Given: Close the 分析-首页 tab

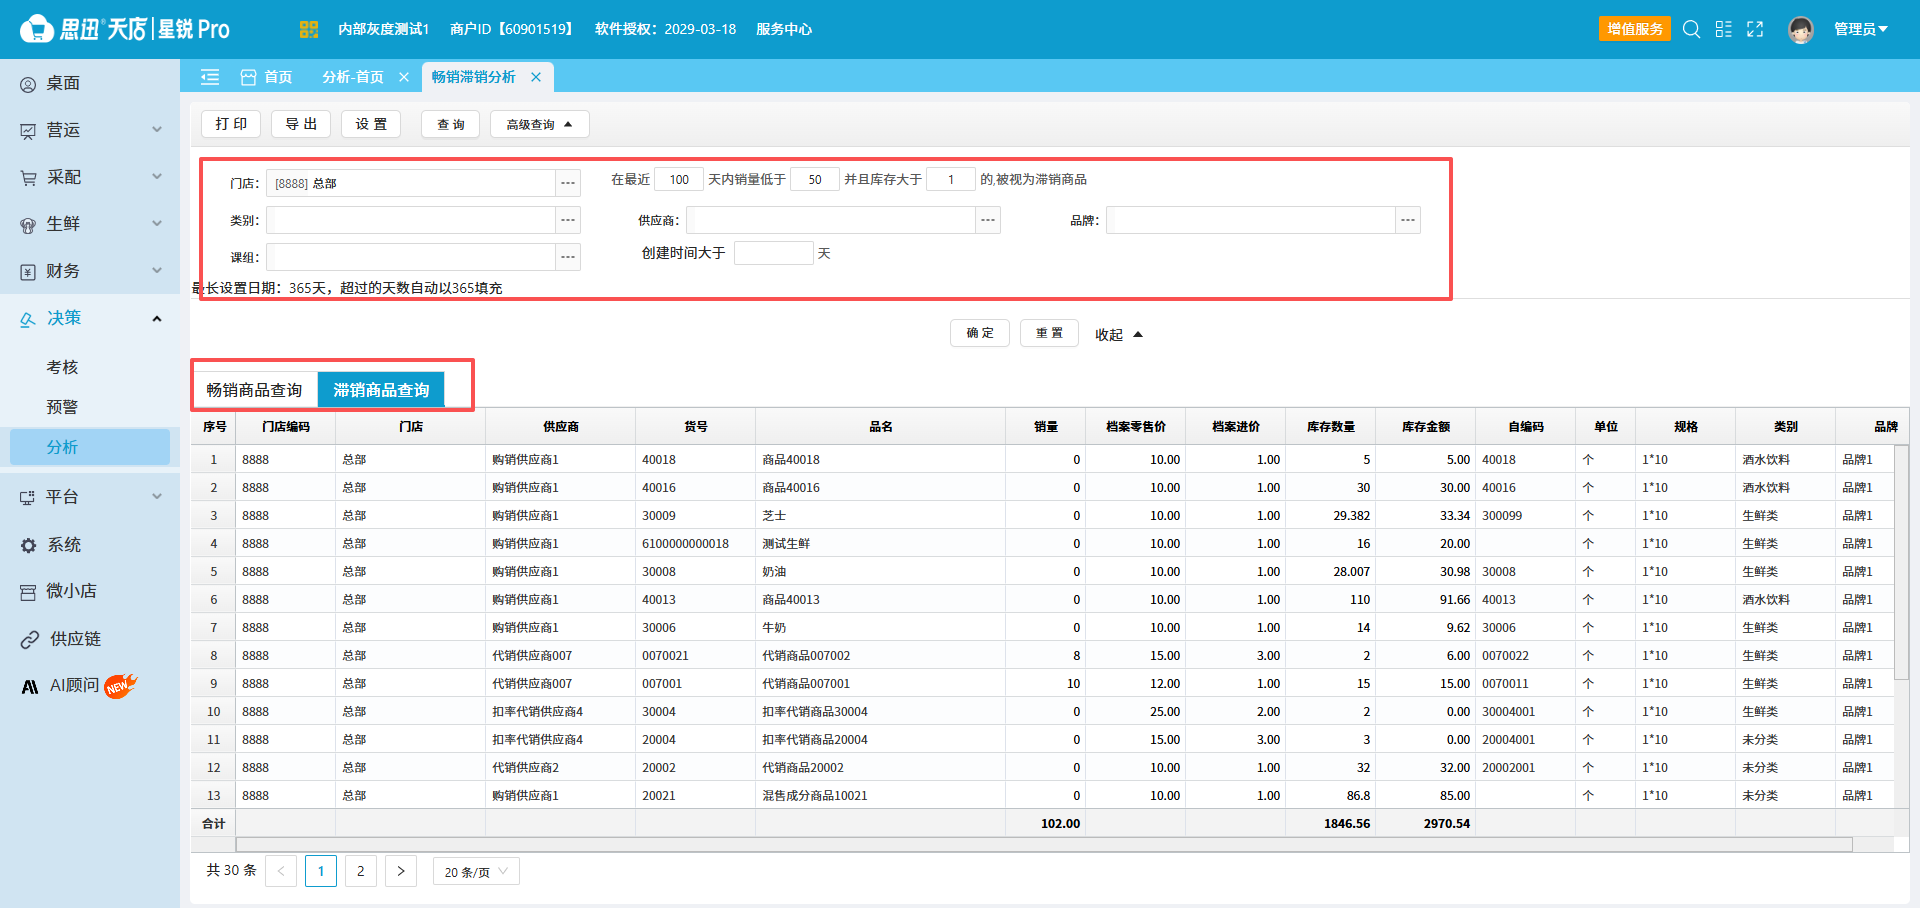Looking at the screenshot, I should tap(404, 77).
